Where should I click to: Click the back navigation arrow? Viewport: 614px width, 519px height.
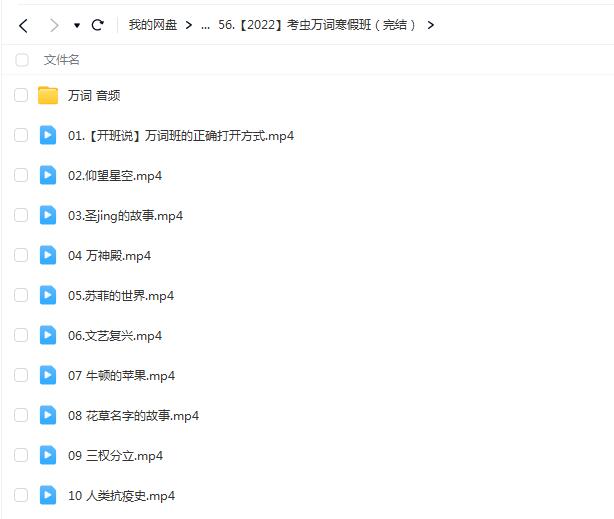pos(24,25)
